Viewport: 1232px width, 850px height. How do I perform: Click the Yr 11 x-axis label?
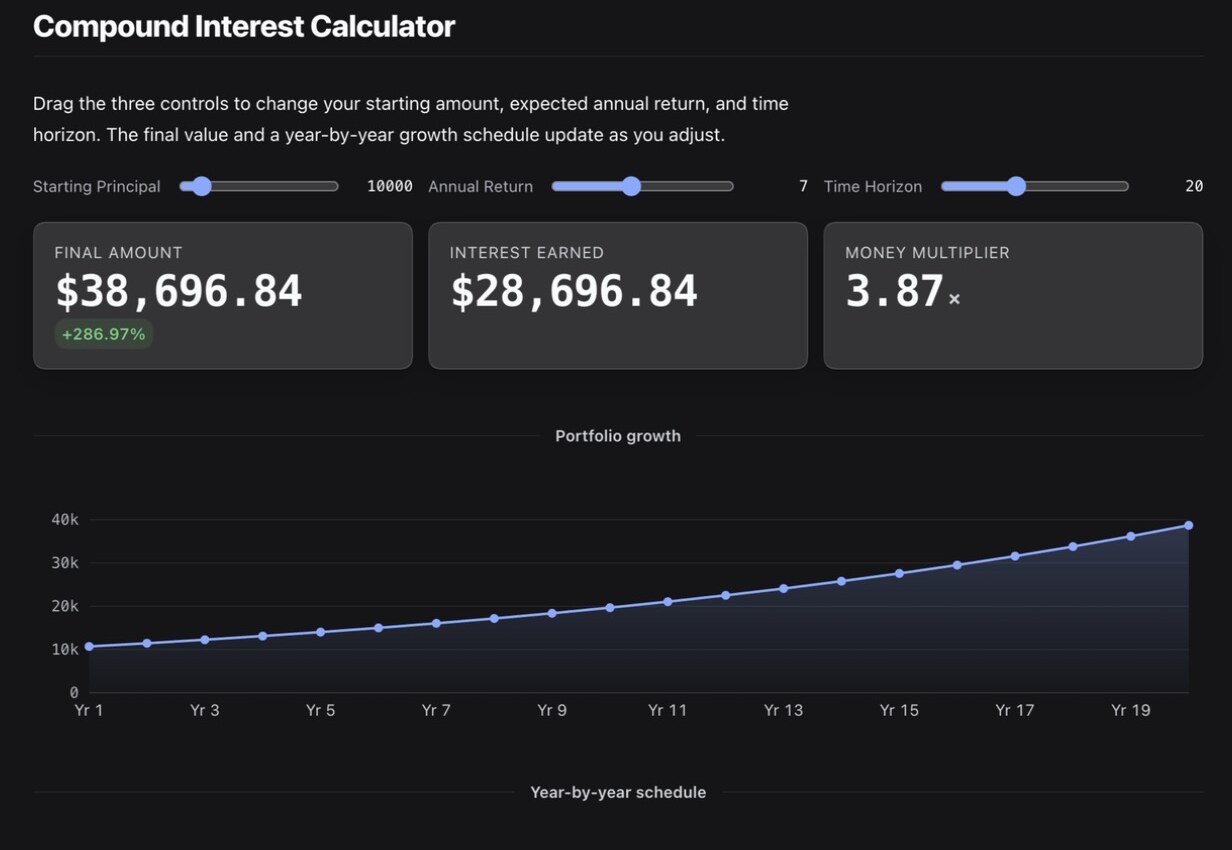(x=668, y=710)
